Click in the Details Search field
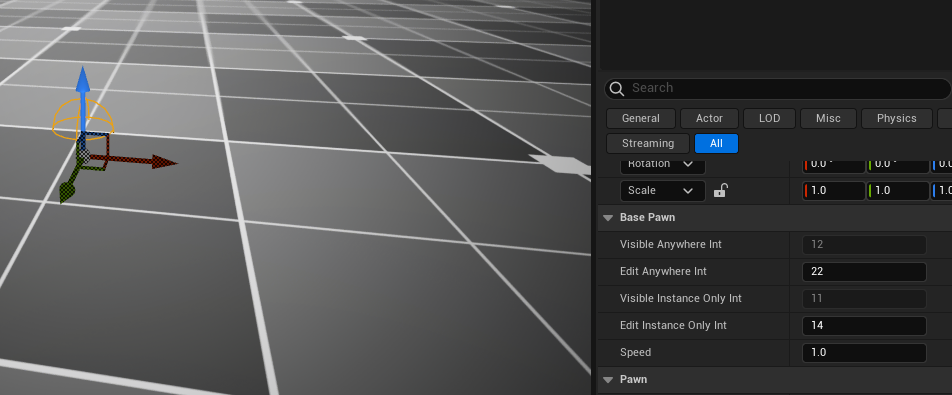The height and width of the screenshot is (395, 952). click(777, 89)
